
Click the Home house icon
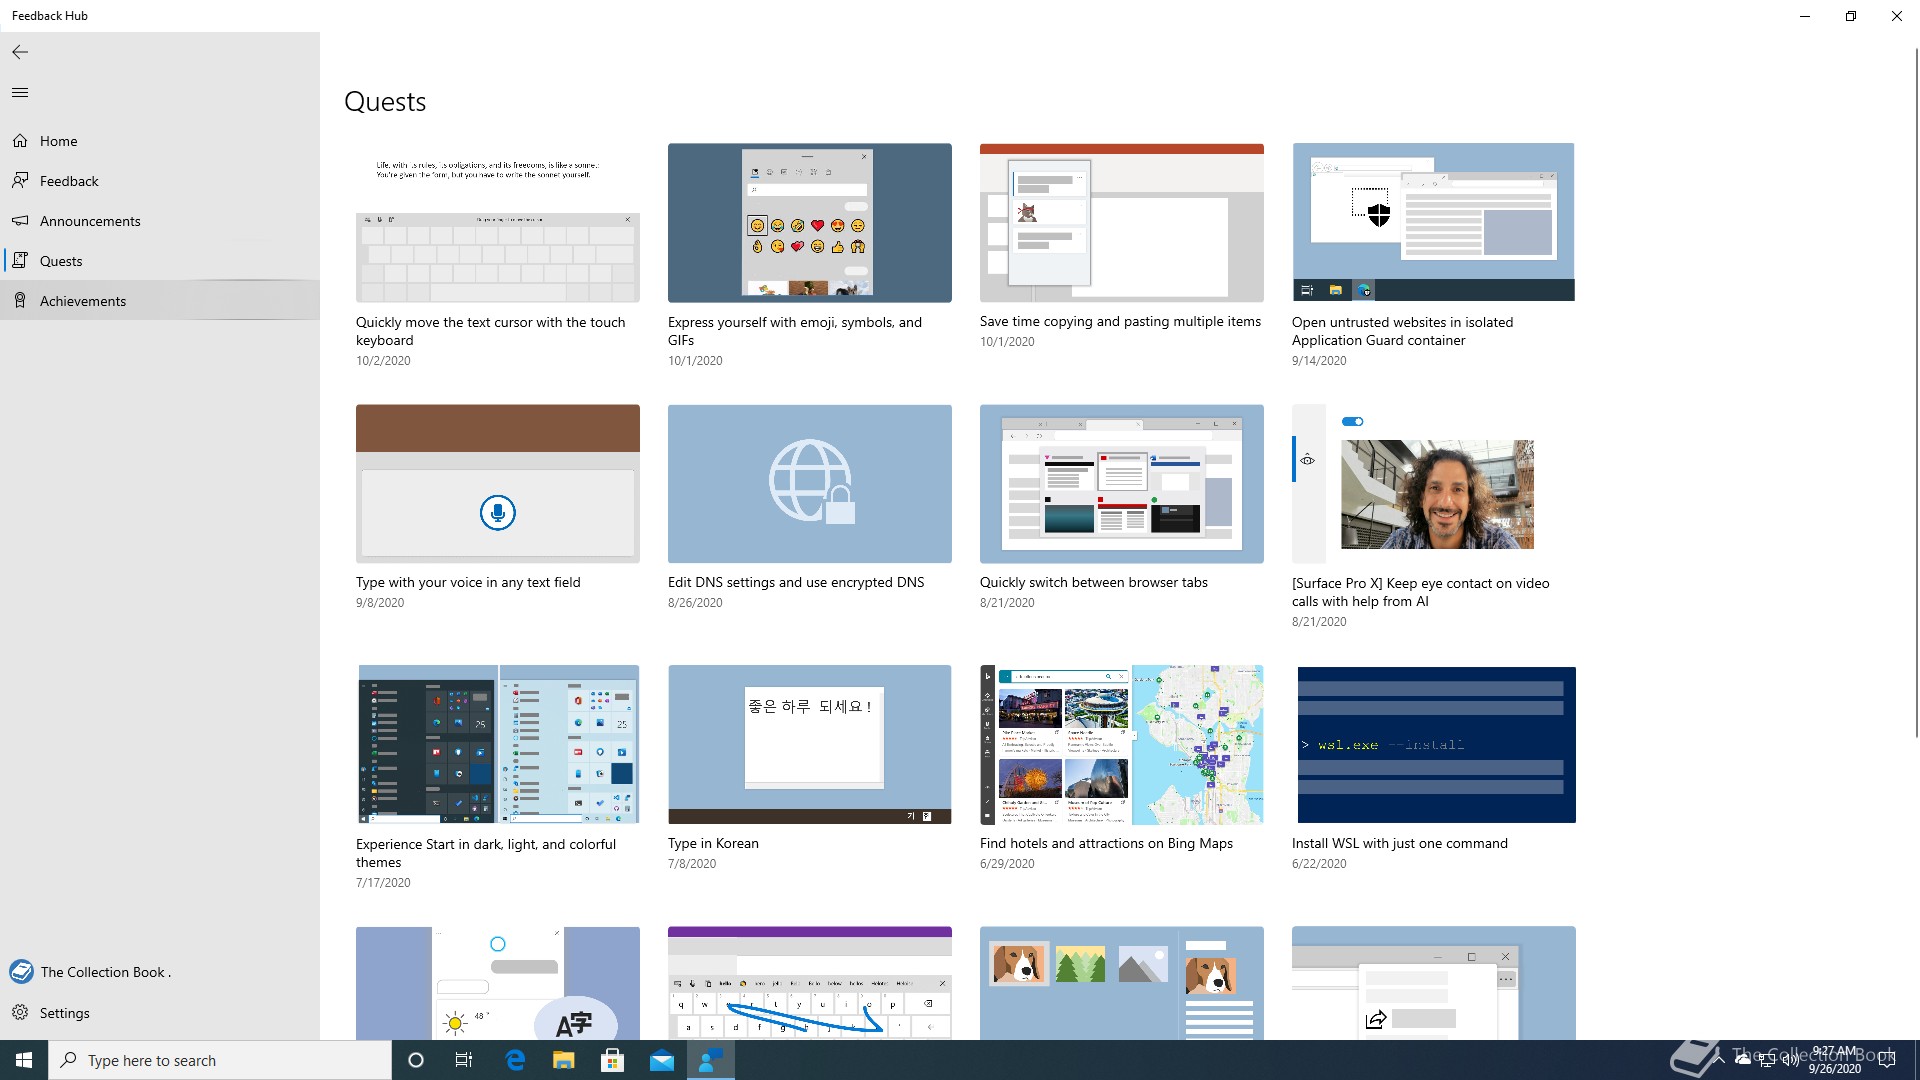(20, 141)
